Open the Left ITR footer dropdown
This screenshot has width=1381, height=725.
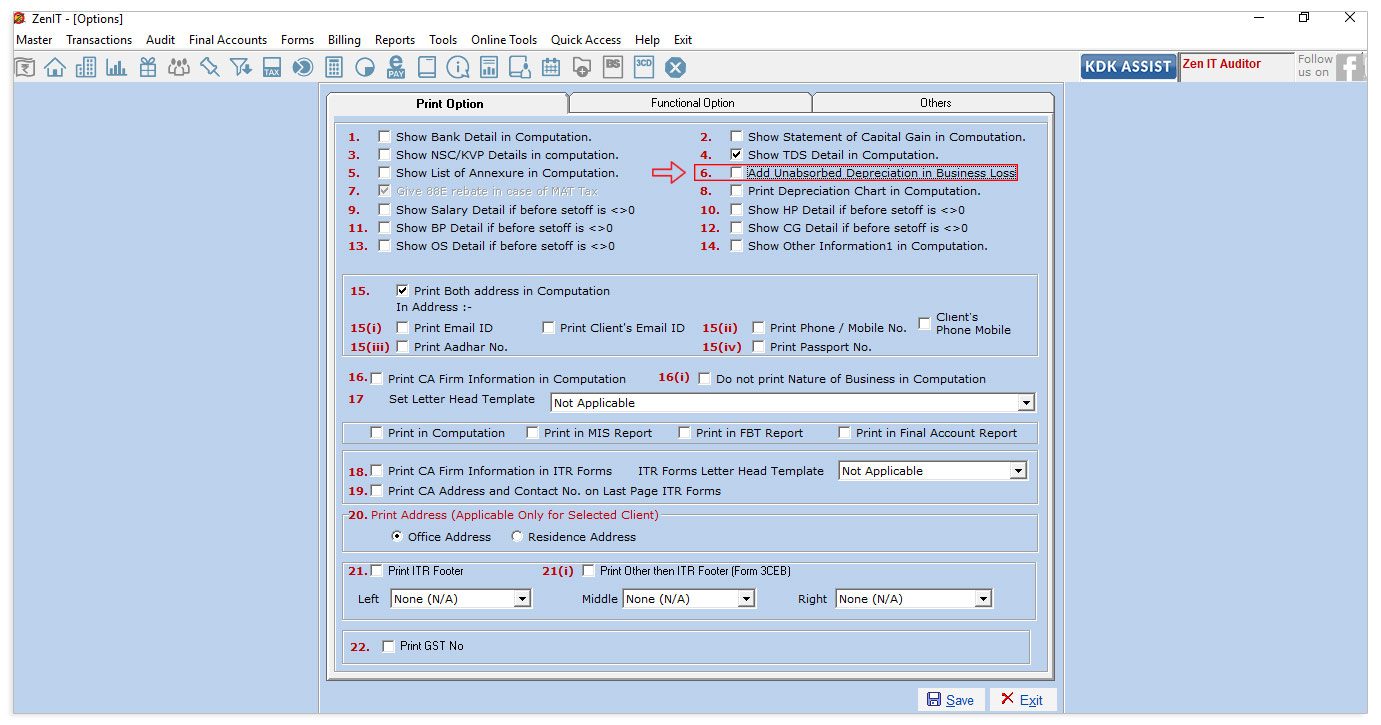(x=521, y=599)
